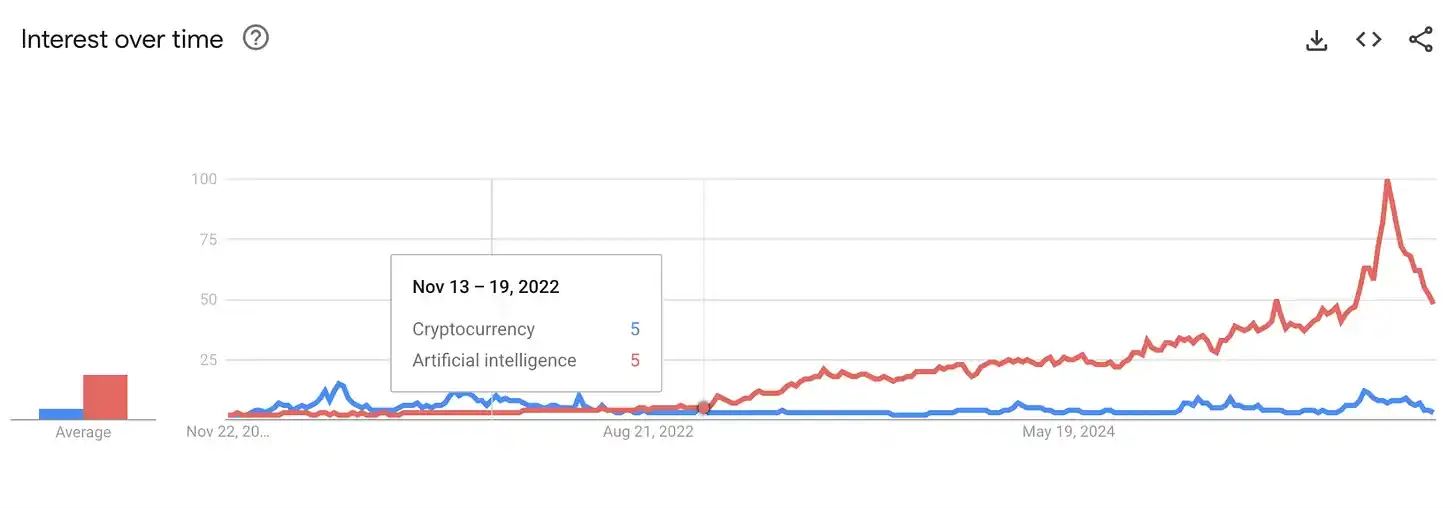
Task: Open the embed code icon
Action: pos(1369,40)
